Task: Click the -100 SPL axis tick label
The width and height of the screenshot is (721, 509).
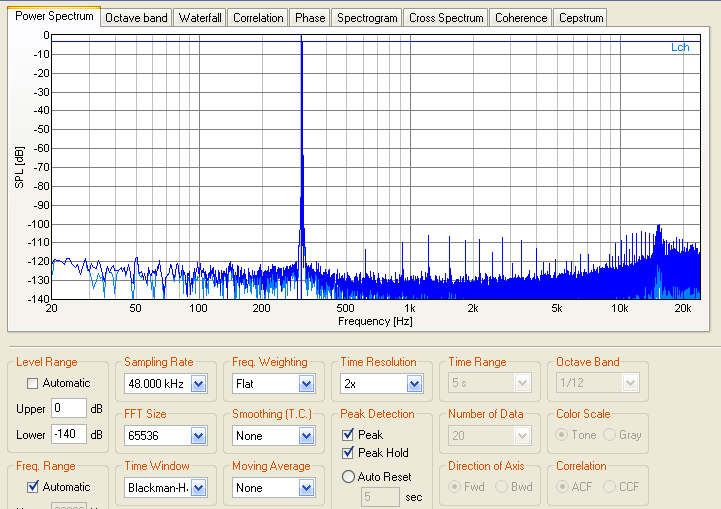Action: pos(39,224)
